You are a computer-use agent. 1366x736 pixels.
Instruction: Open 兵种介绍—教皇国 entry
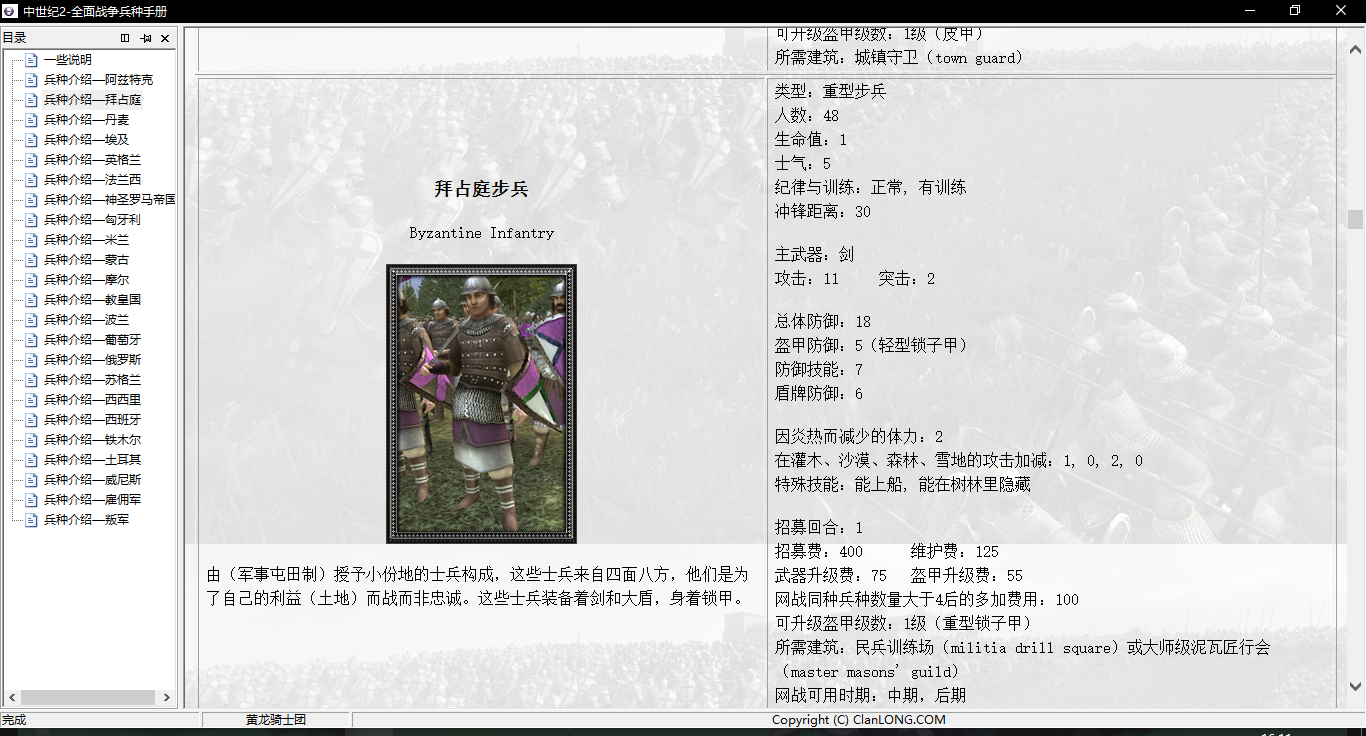pos(92,300)
